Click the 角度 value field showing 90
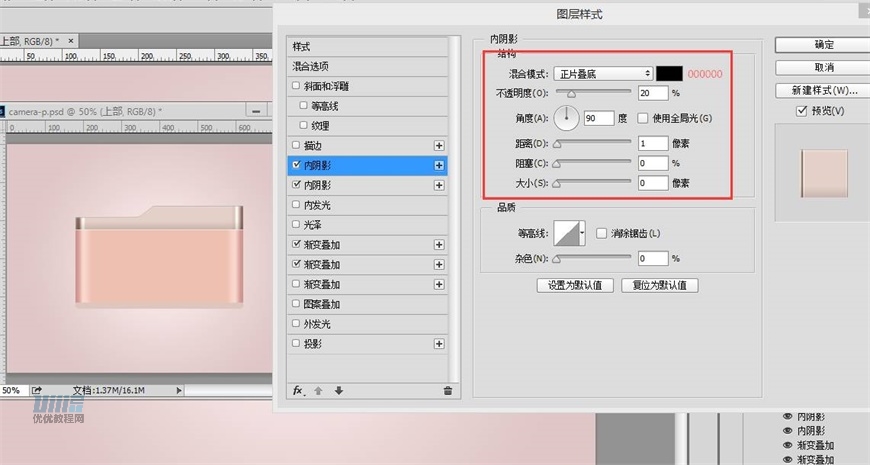870x465 pixels. [599, 118]
